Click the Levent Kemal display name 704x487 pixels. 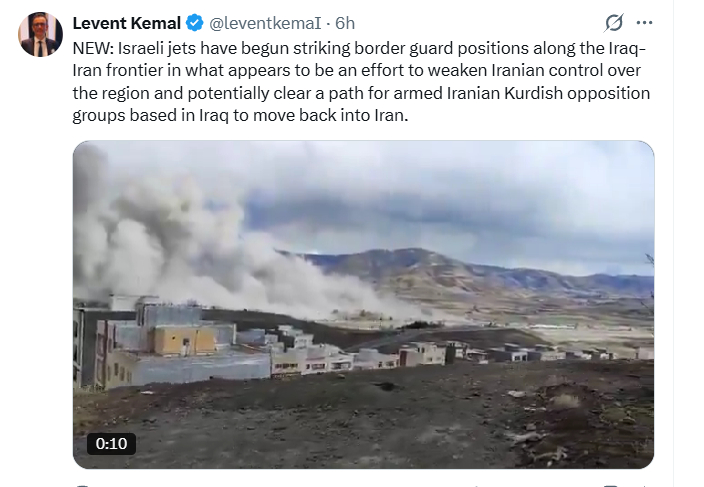pos(127,23)
